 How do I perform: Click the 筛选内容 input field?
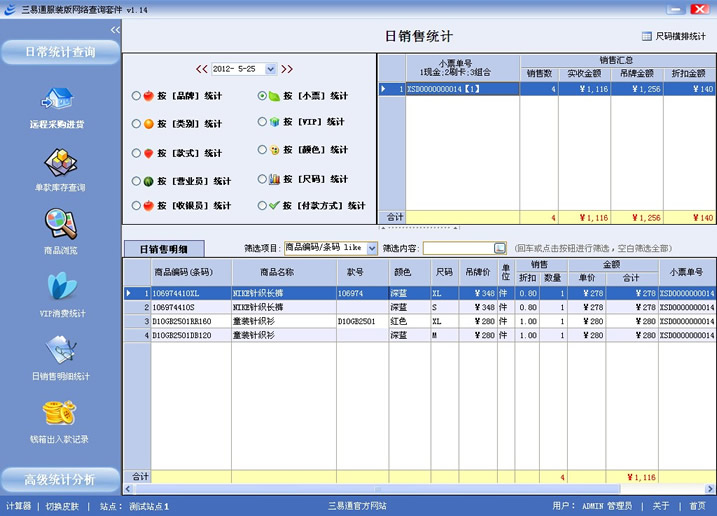[458, 248]
